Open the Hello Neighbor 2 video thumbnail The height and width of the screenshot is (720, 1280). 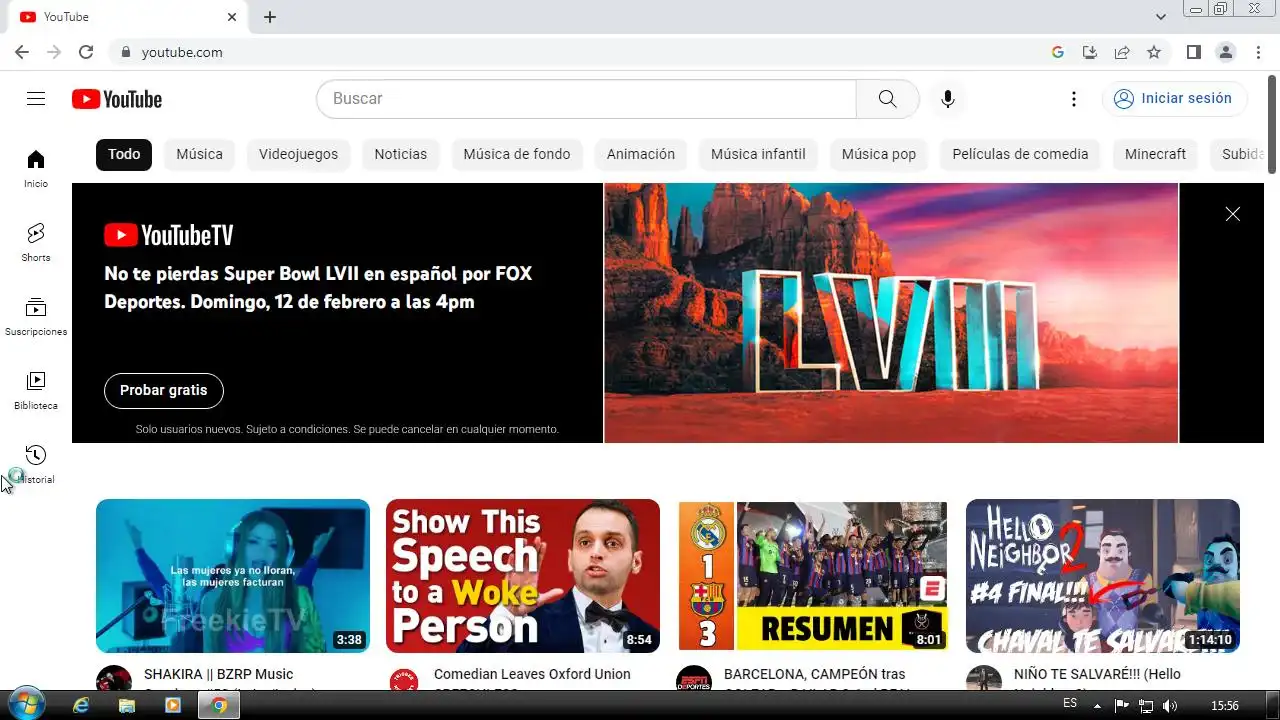[x=1103, y=576]
